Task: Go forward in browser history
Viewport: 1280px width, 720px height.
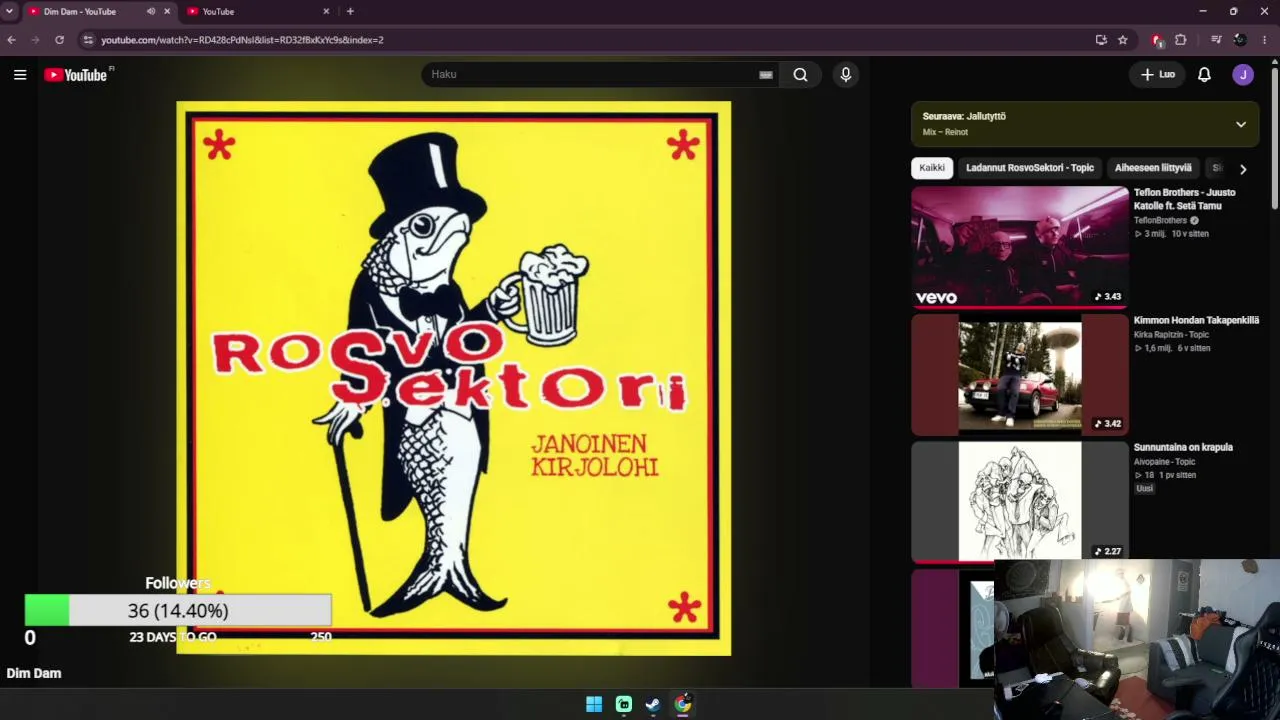Action: (x=35, y=40)
